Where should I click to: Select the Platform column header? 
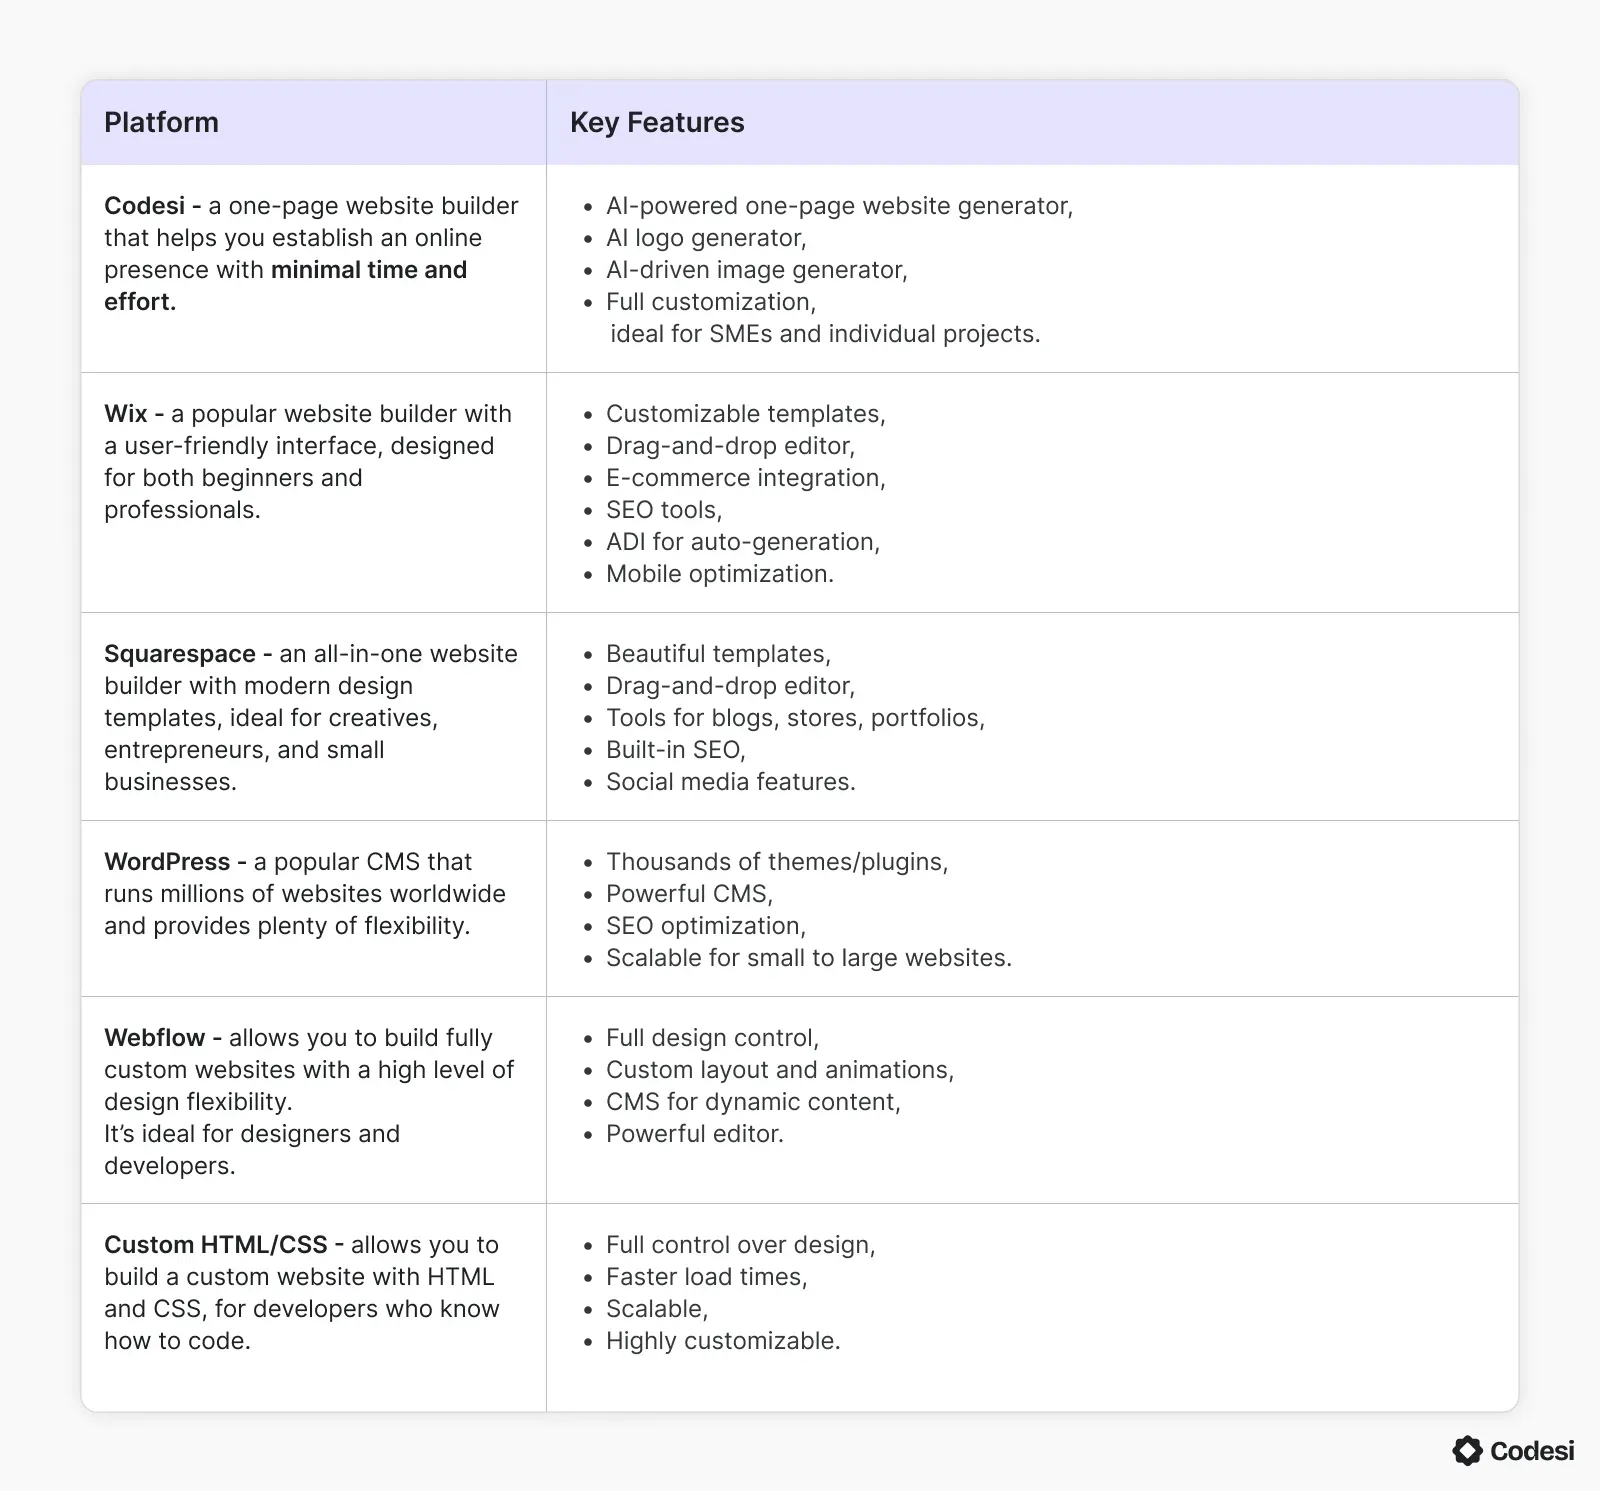click(161, 122)
